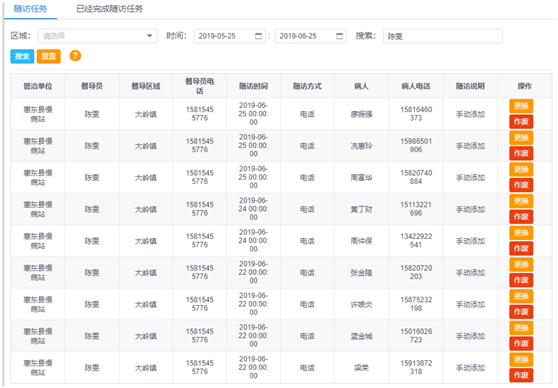Click the 病人 column header
Image resolution: width=558 pixels, height=388 pixels.
pos(362,86)
